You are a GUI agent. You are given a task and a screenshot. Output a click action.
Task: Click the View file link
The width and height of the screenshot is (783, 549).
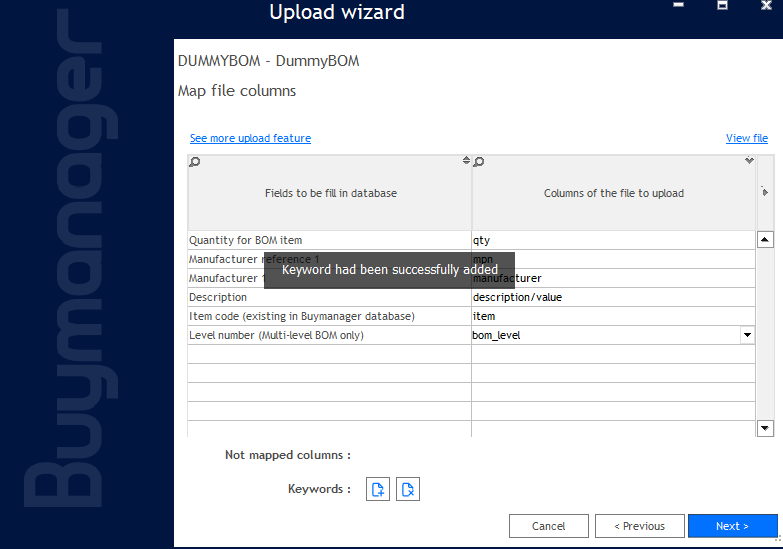(746, 138)
